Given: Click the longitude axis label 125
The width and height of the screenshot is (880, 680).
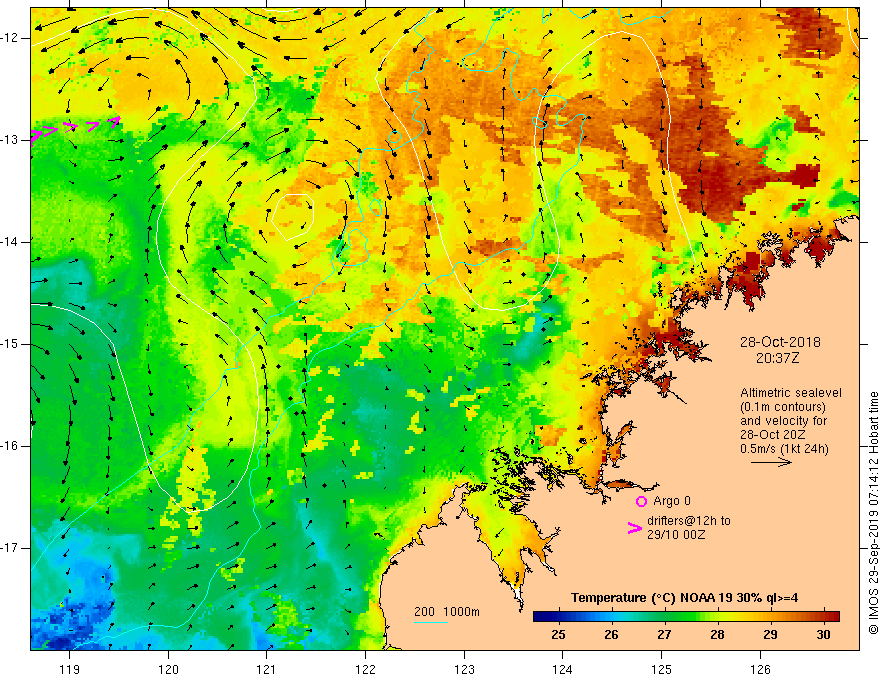Looking at the screenshot, I should pyautogui.click(x=662, y=670).
